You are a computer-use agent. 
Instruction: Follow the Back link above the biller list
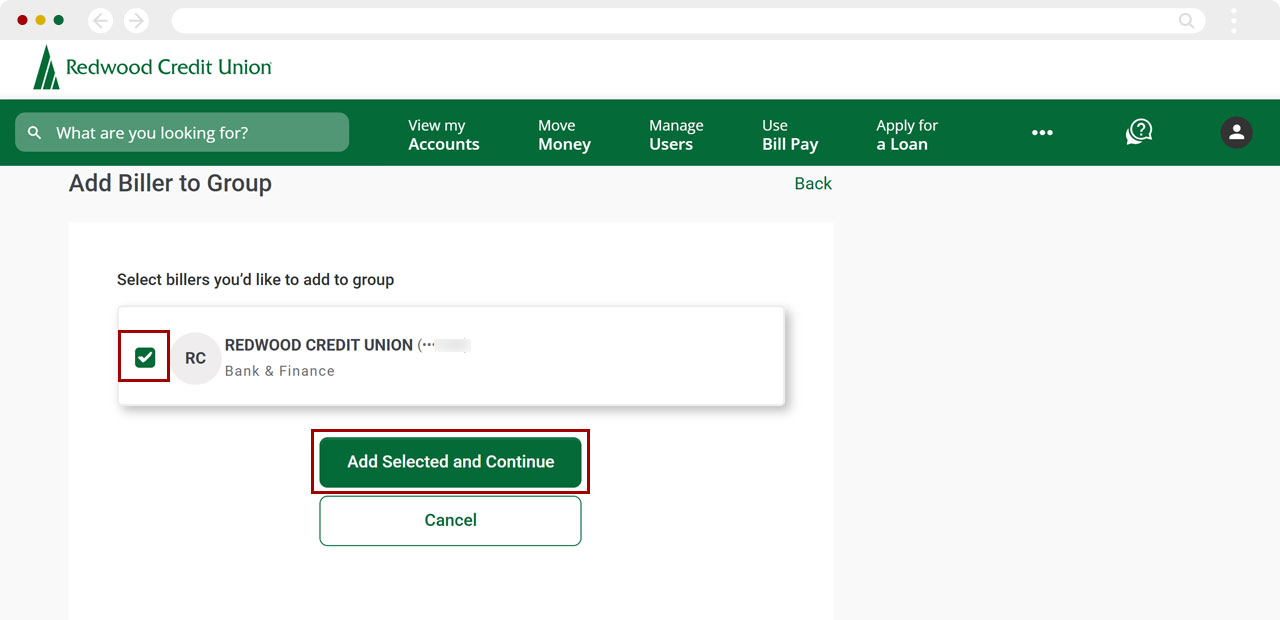(x=813, y=183)
